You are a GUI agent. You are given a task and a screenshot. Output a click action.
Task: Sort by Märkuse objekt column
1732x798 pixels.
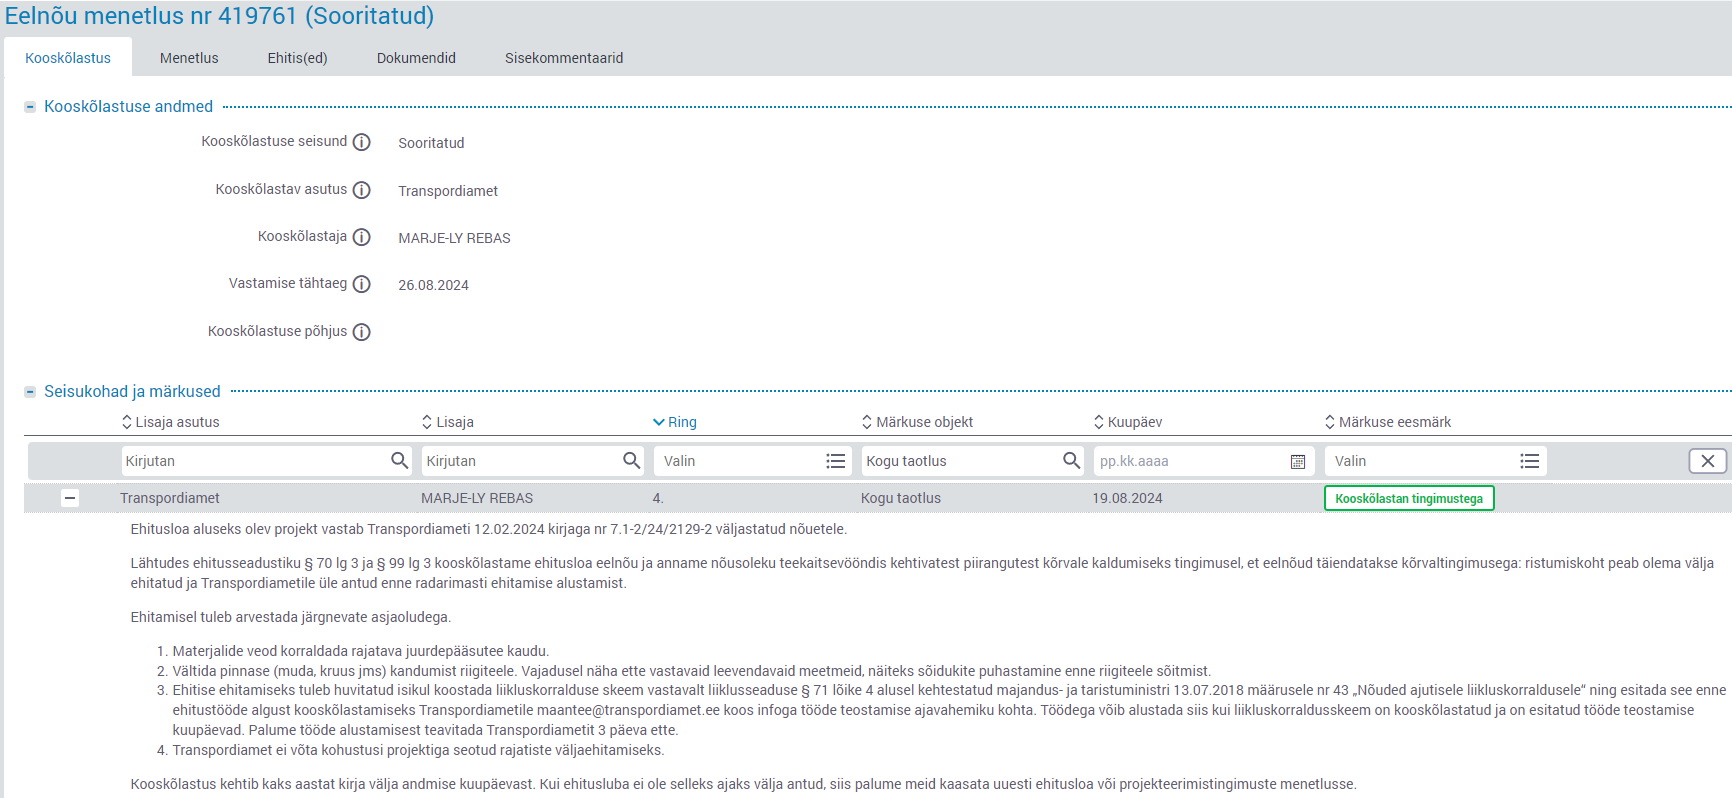(917, 422)
